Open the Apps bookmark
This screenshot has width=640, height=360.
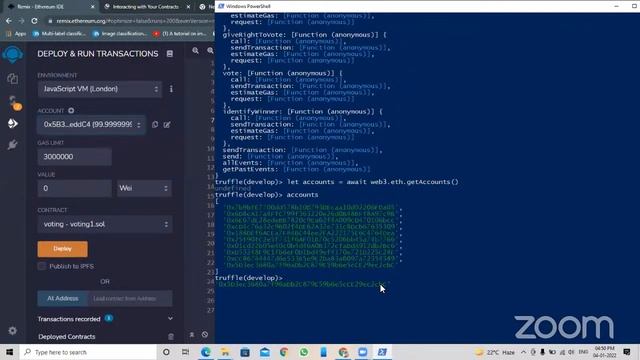point(16,33)
